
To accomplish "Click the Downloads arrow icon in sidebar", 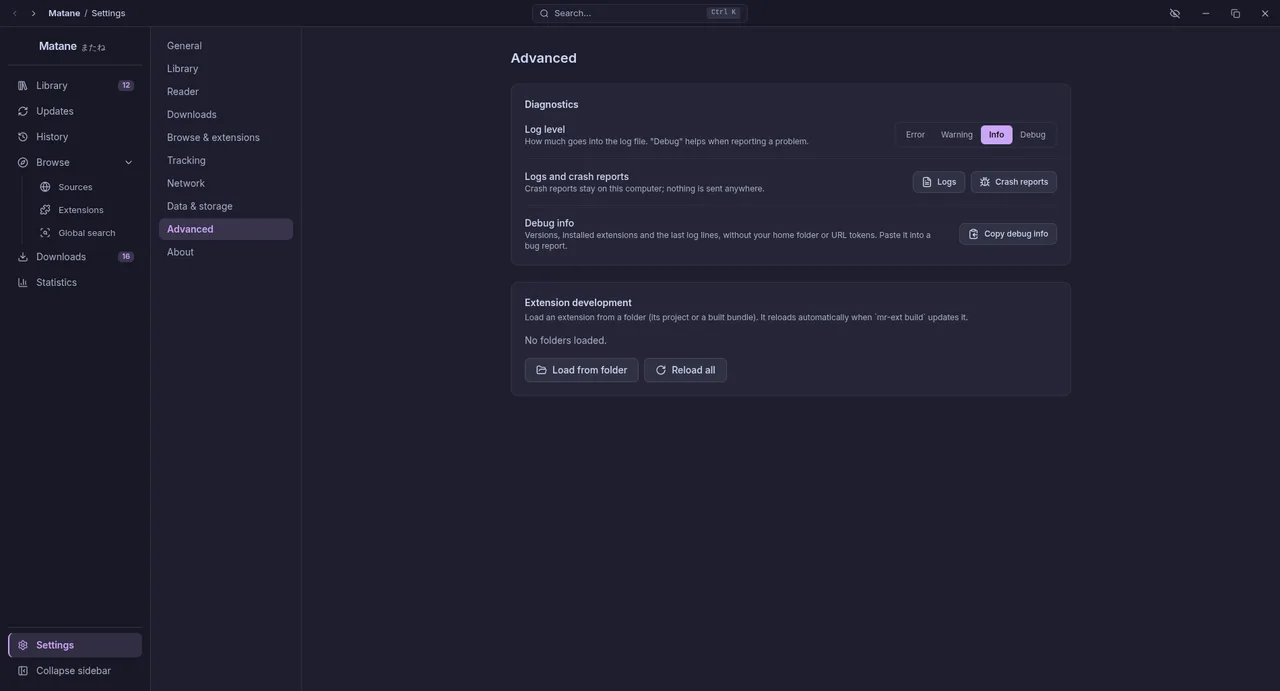I will [x=23, y=257].
